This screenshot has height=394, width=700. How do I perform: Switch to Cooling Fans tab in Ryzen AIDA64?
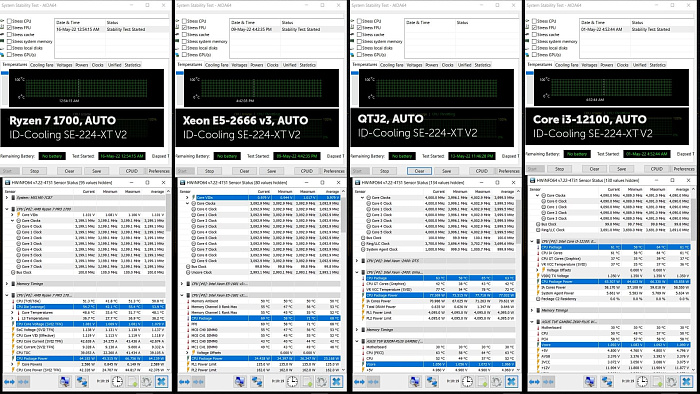[x=42, y=65]
